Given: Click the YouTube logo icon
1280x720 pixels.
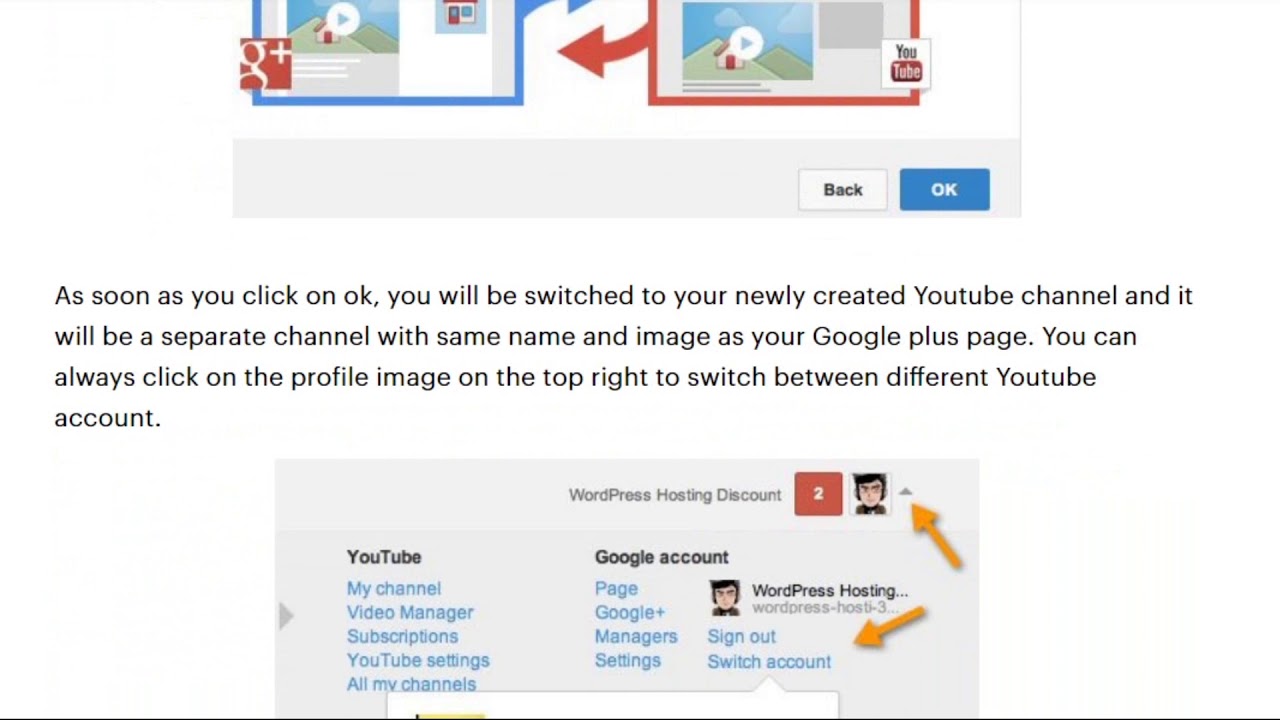Looking at the screenshot, I should (906, 62).
